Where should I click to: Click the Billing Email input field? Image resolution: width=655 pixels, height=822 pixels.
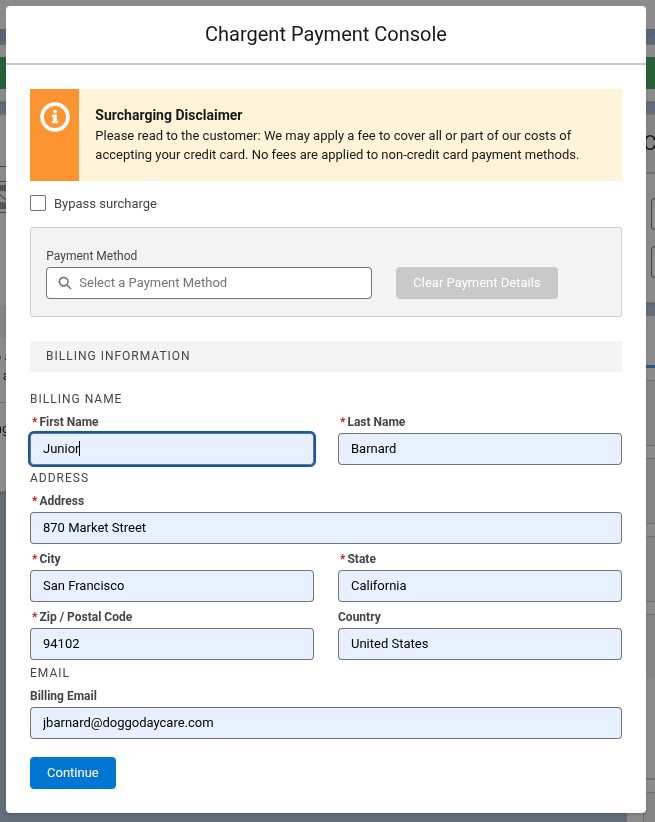[x=326, y=723]
